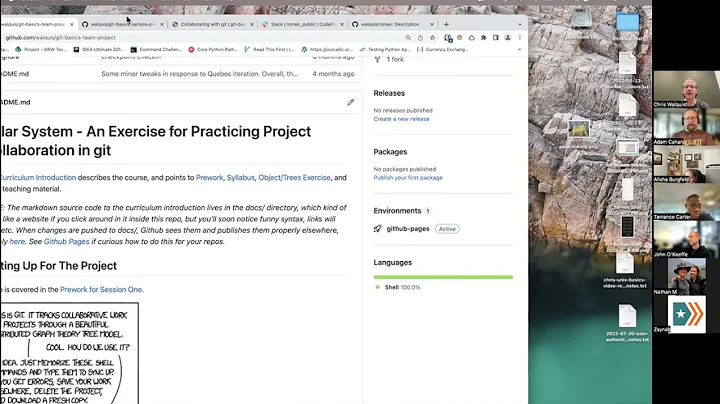
Task: Close the walquis/romeo Description tab
Action: tap(432, 24)
